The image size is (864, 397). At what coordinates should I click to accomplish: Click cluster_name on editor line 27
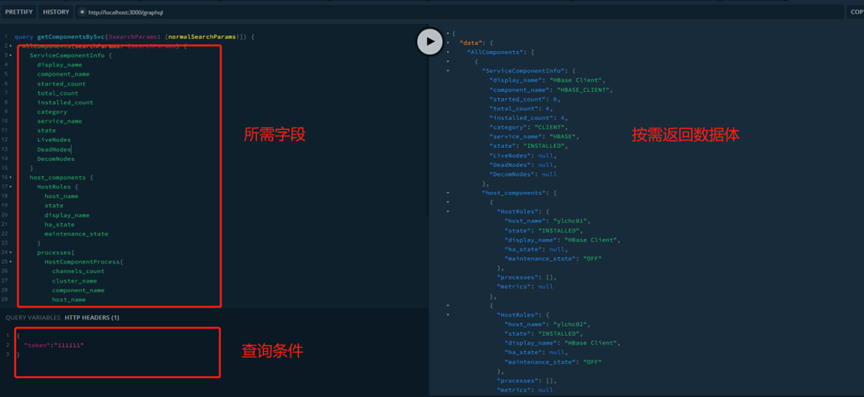coord(74,281)
